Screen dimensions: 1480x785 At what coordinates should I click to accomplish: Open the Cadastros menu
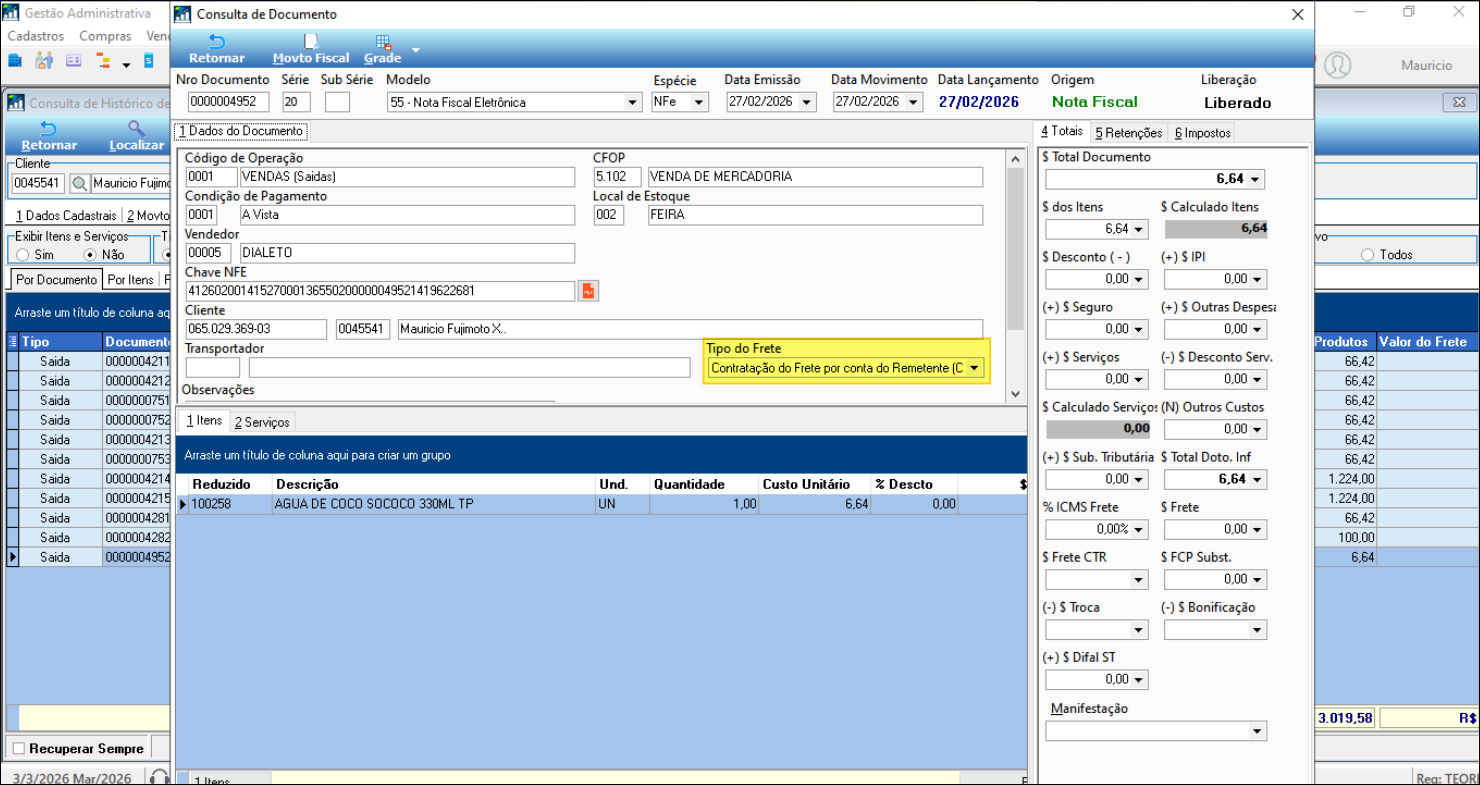[x=36, y=36]
